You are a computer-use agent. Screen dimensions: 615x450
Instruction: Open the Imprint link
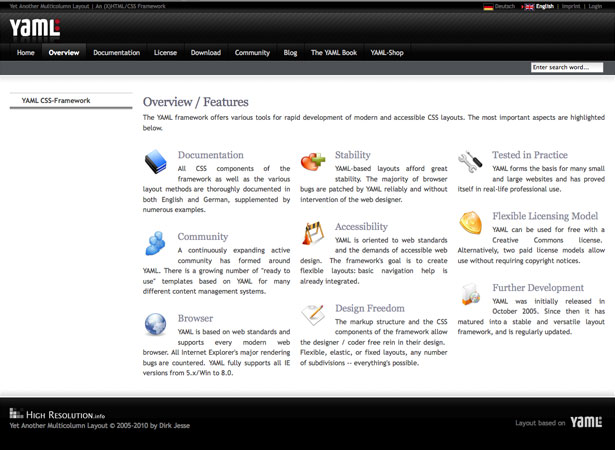(571, 6)
